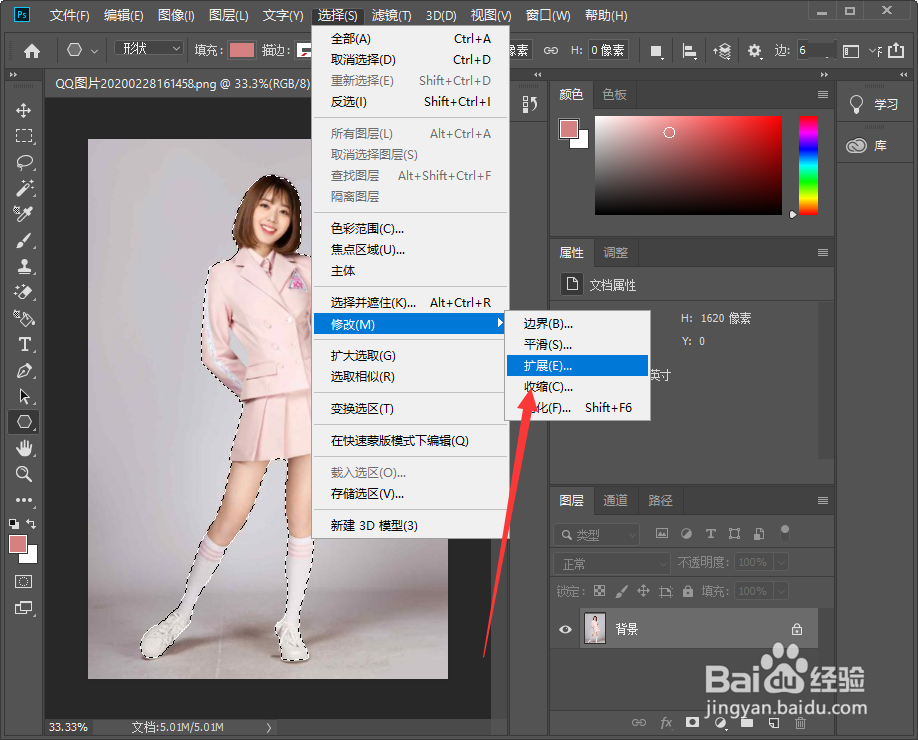Toggle lock all on the layer
918x740 pixels.
click(687, 590)
